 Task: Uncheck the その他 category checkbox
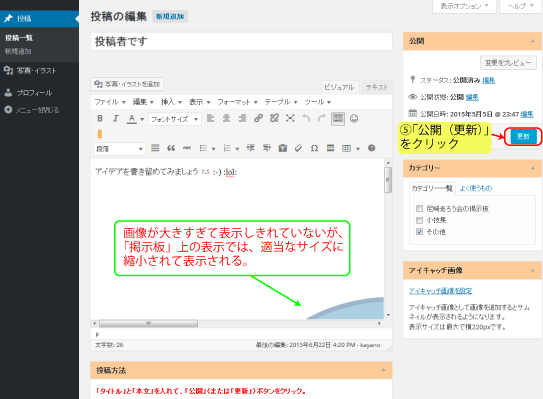click(x=419, y=232)
